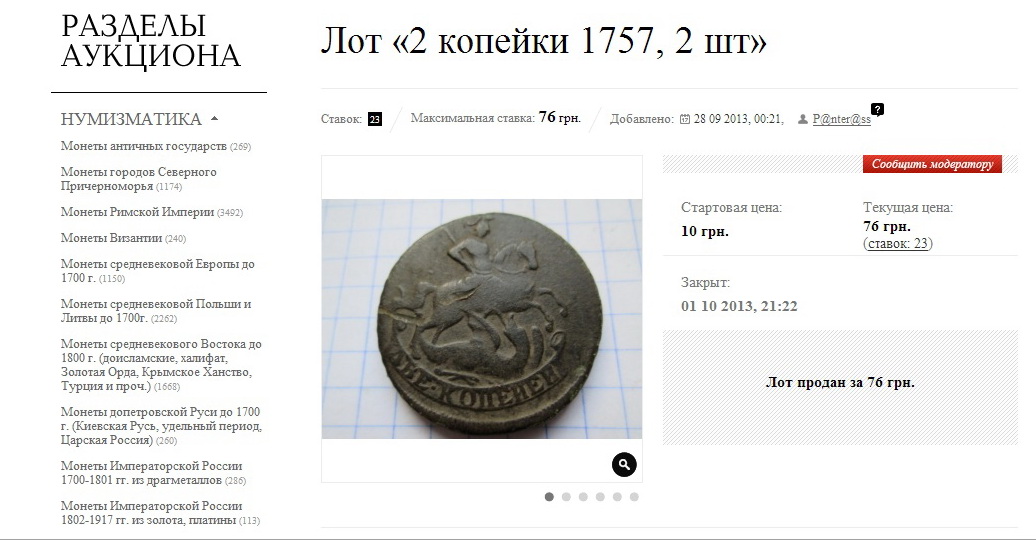Viewport: 1036px width, 540px height.
Task: Select the fourth photo carousel dot
Action: 600,497
